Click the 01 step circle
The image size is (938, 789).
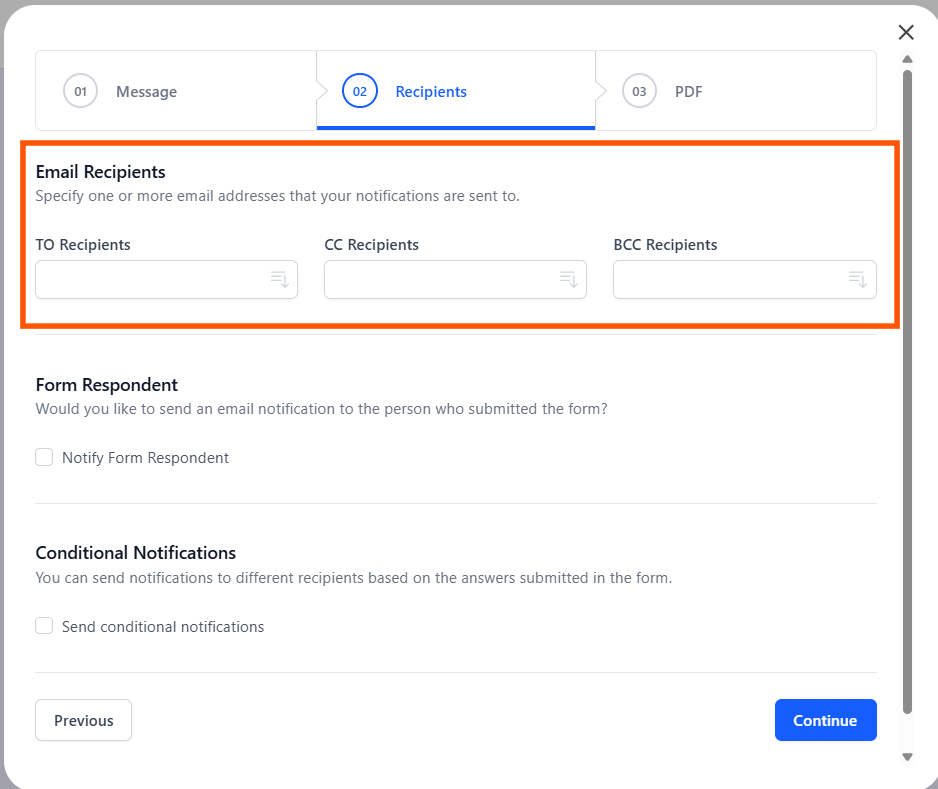click(80, 91)
